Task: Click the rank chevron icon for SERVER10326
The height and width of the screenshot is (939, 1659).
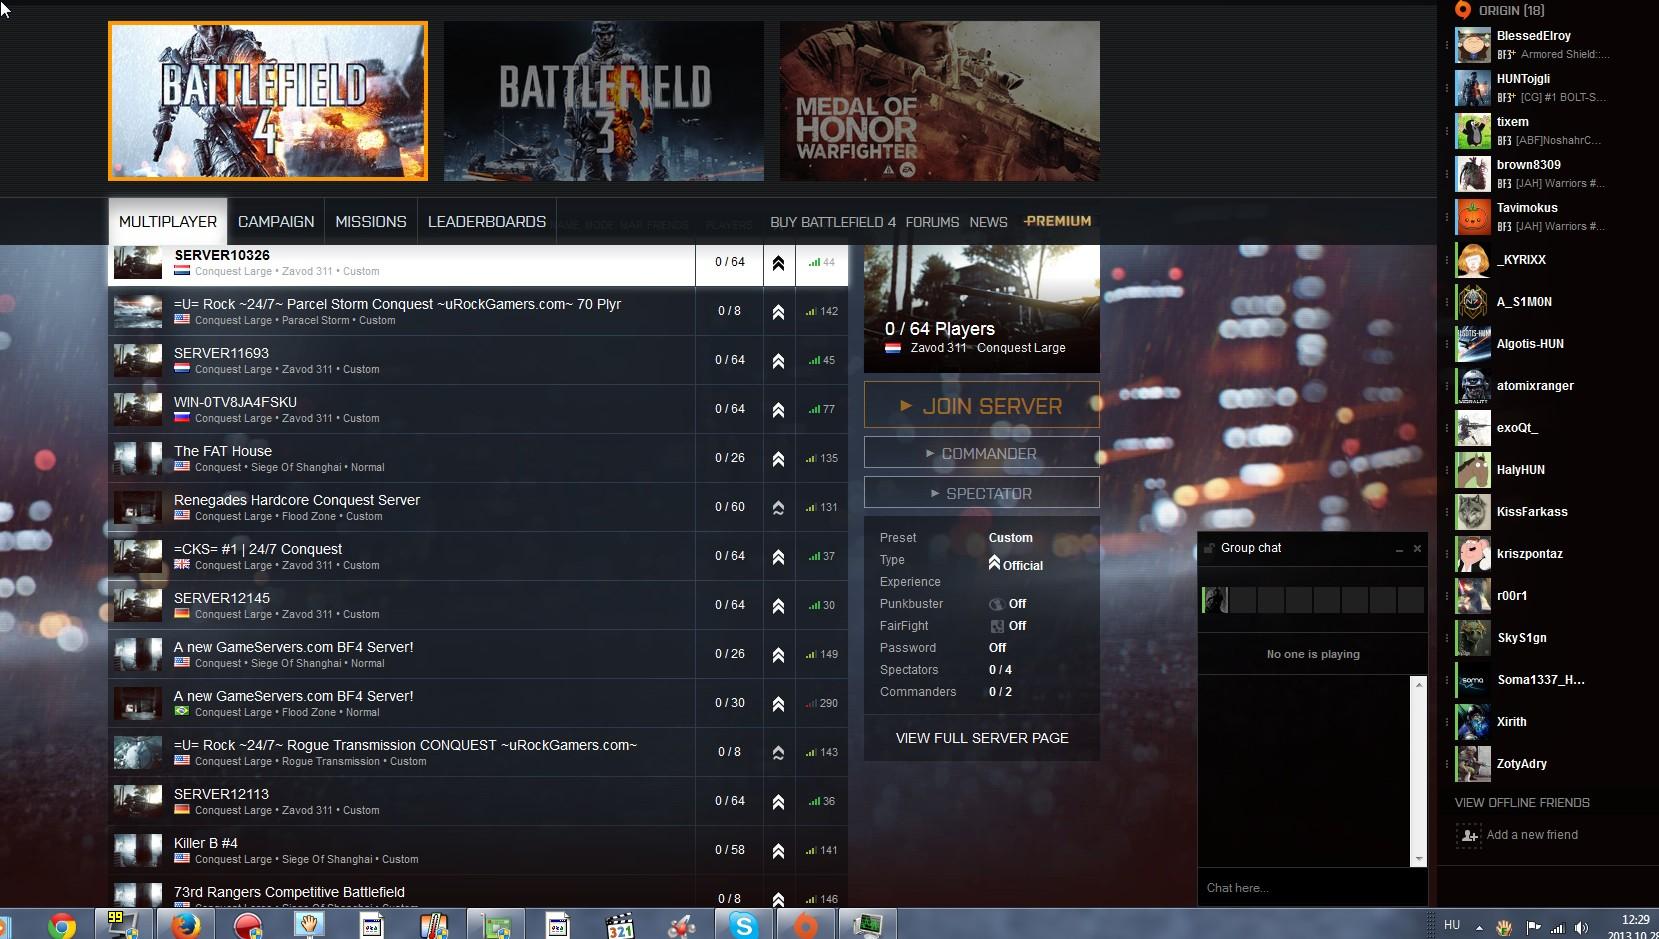Action: [778, 263]
